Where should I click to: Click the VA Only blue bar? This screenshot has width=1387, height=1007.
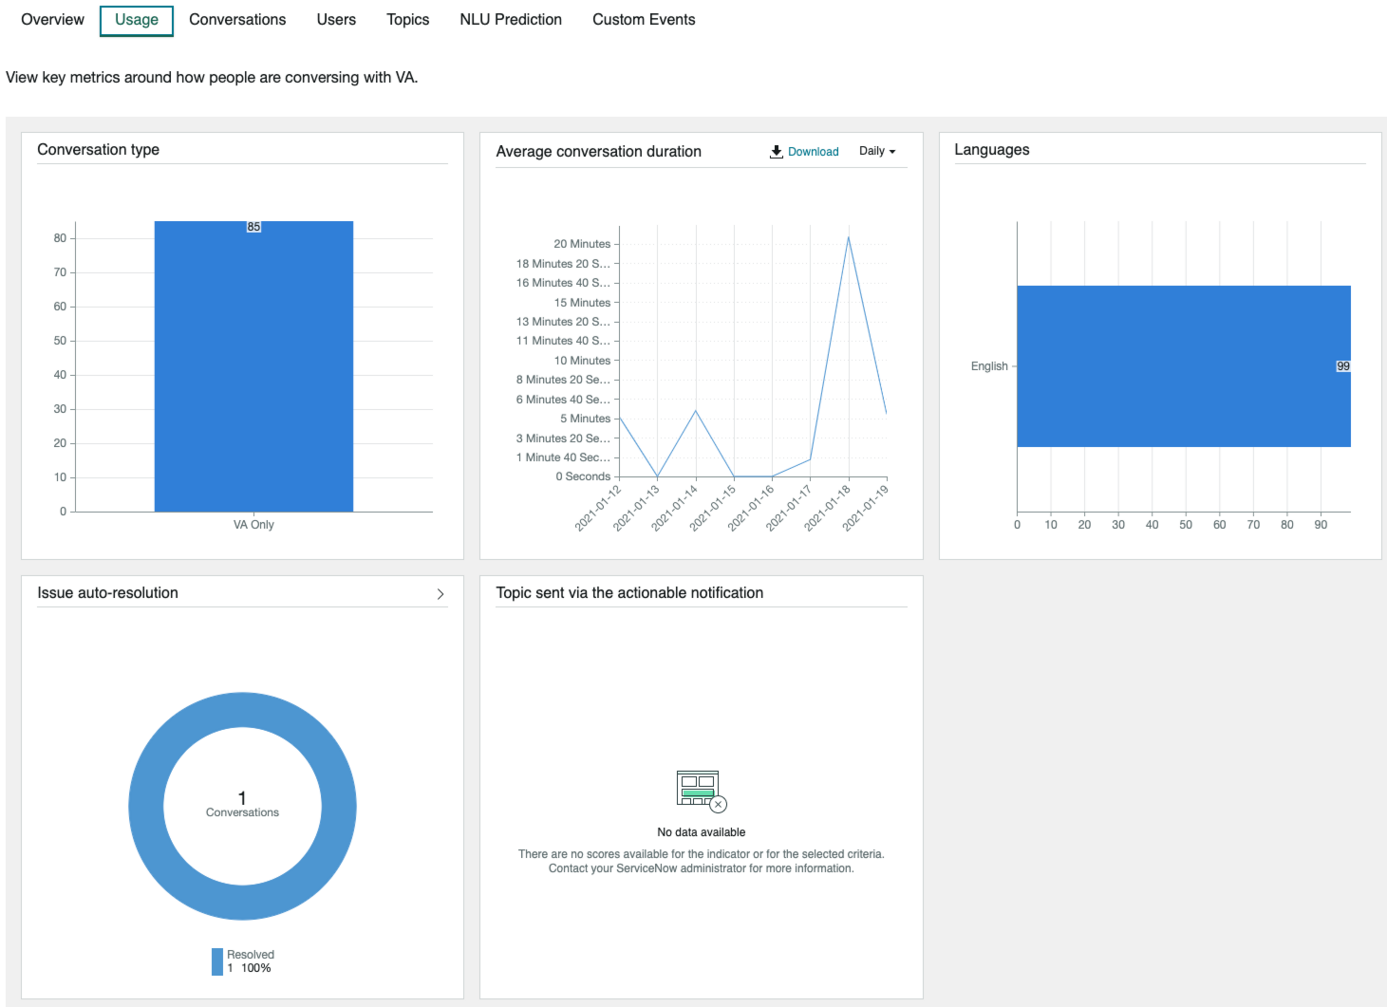click(x=254, y=366)
